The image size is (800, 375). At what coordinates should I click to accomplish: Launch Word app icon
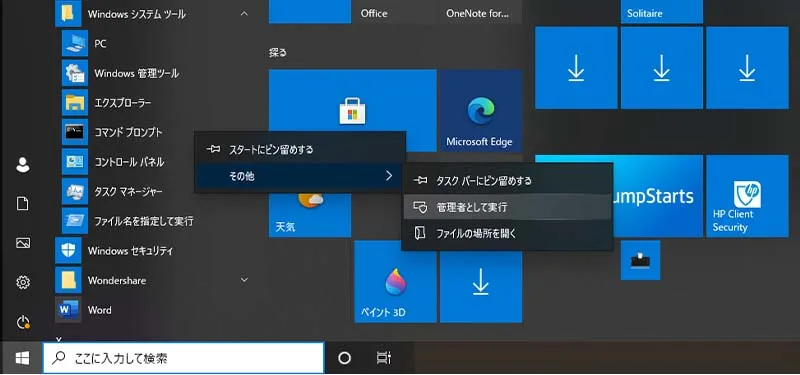click(68, 310)
